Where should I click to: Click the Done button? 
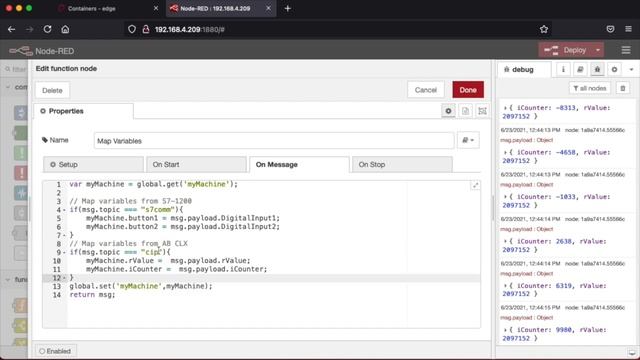(x=468, y=90)
